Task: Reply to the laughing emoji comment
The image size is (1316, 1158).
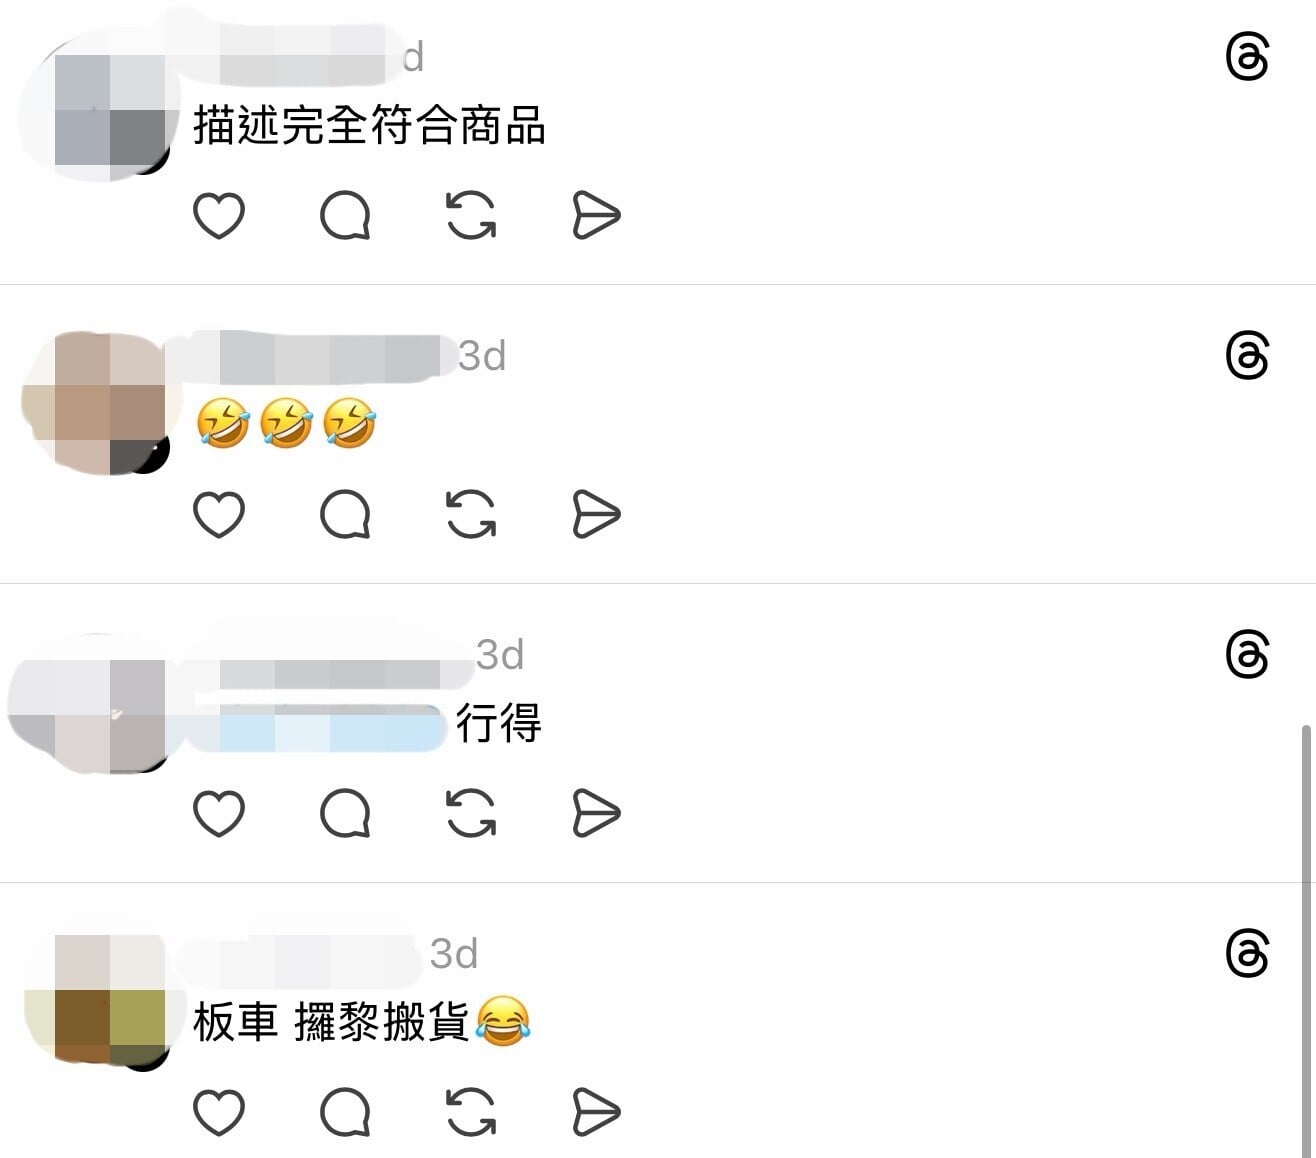Action: (345, 515)
